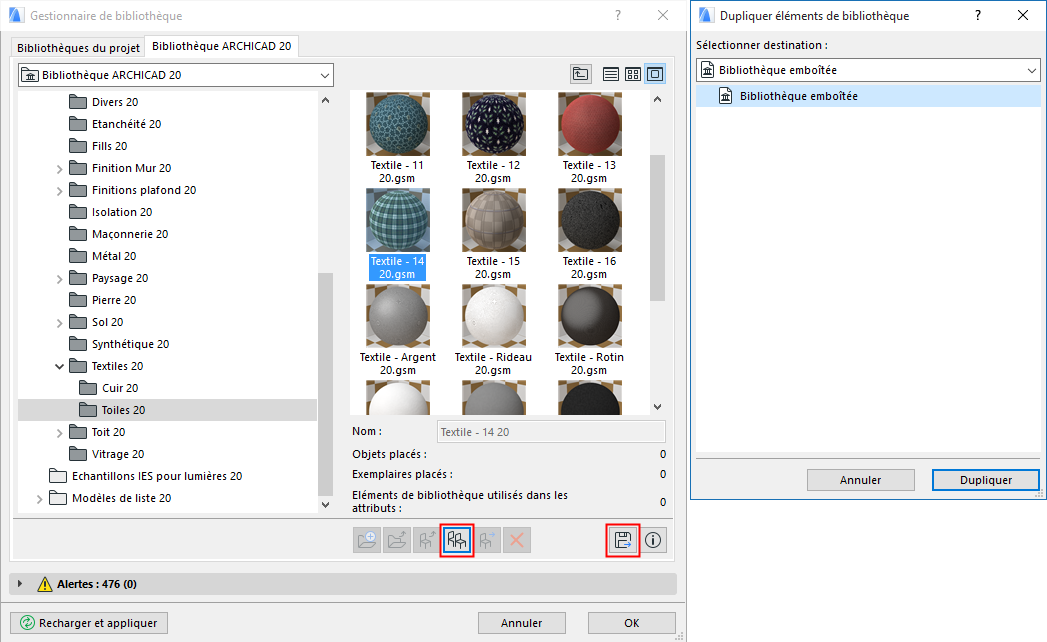This screenshot has width=1047, height=642.
Task: Switch to small icons grid view
Action: [632, 74]
